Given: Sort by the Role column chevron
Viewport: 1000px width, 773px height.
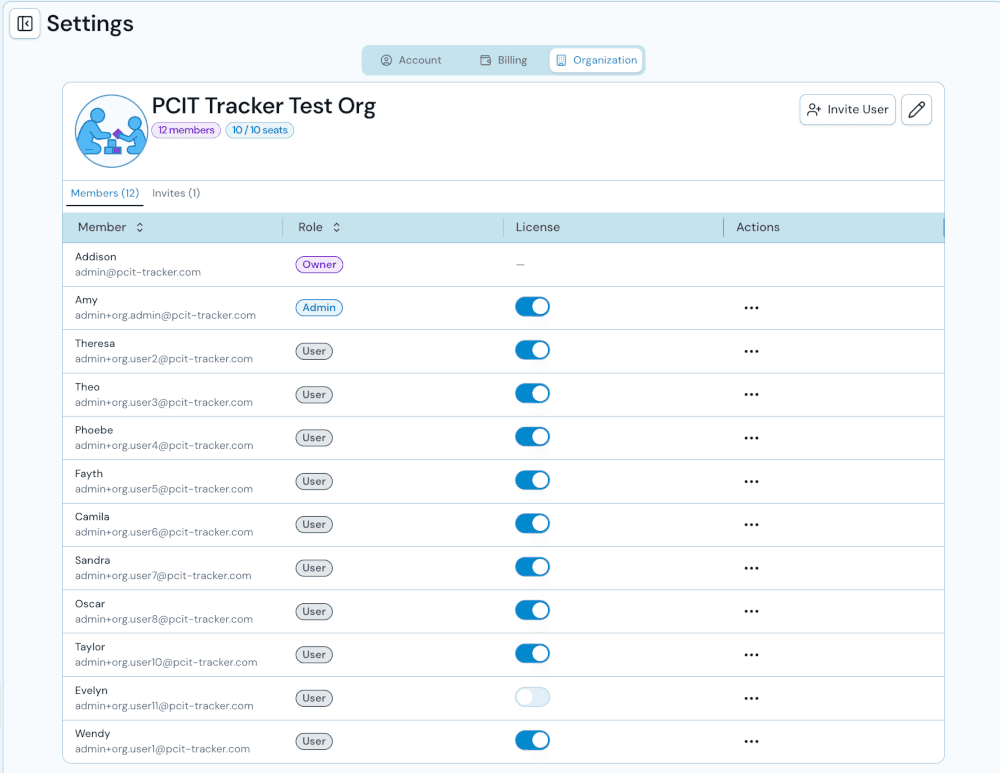Looking at the screenshot, I should point(334,227).
